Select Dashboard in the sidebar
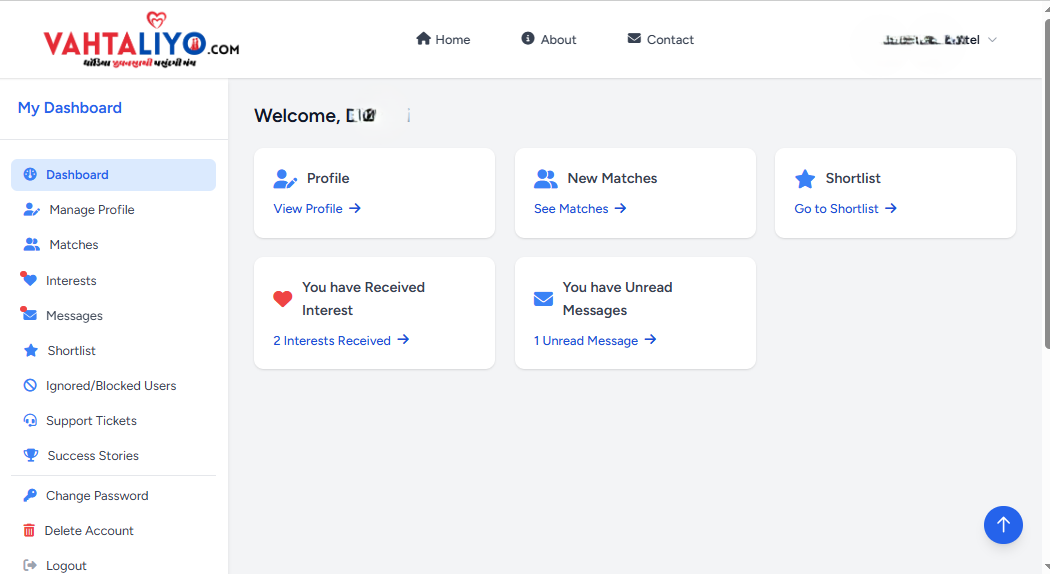The width and height of the screenshot is (1050, 574). pos(113,175)
